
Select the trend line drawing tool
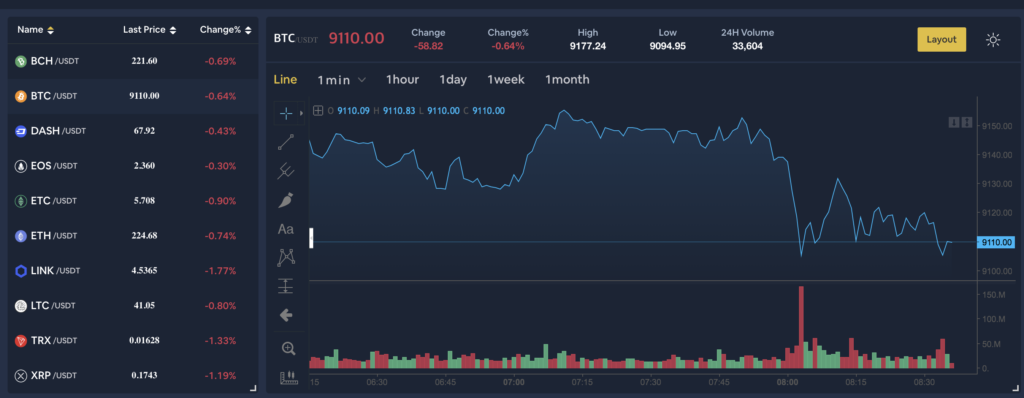click(x=286, y=142)
